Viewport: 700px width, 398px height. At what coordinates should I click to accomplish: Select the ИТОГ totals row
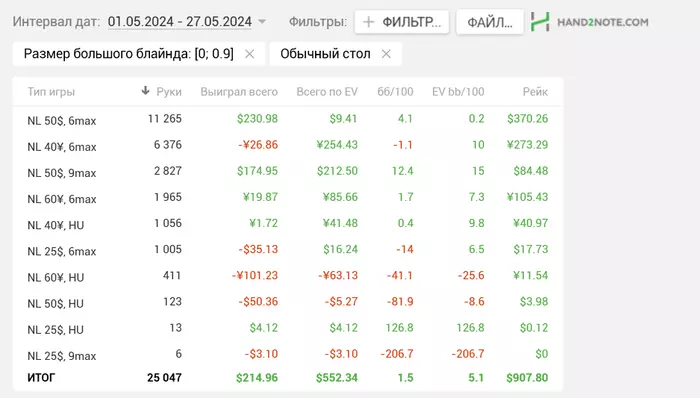(x=288, y=378)
